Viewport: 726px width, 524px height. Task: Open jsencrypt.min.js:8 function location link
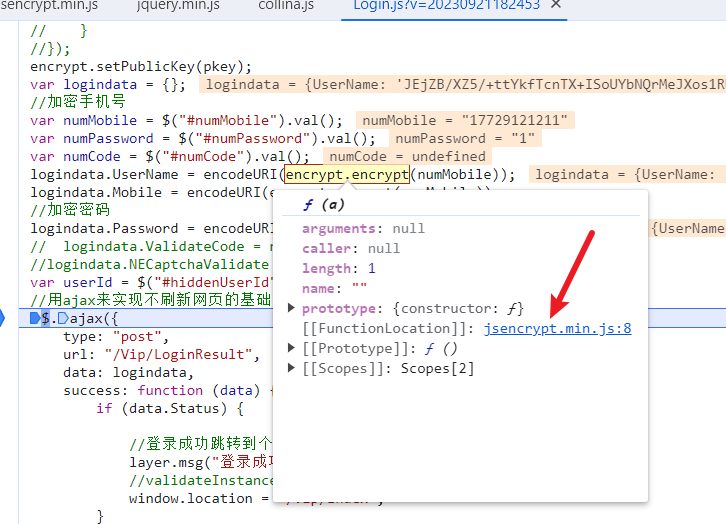[557, 329]
